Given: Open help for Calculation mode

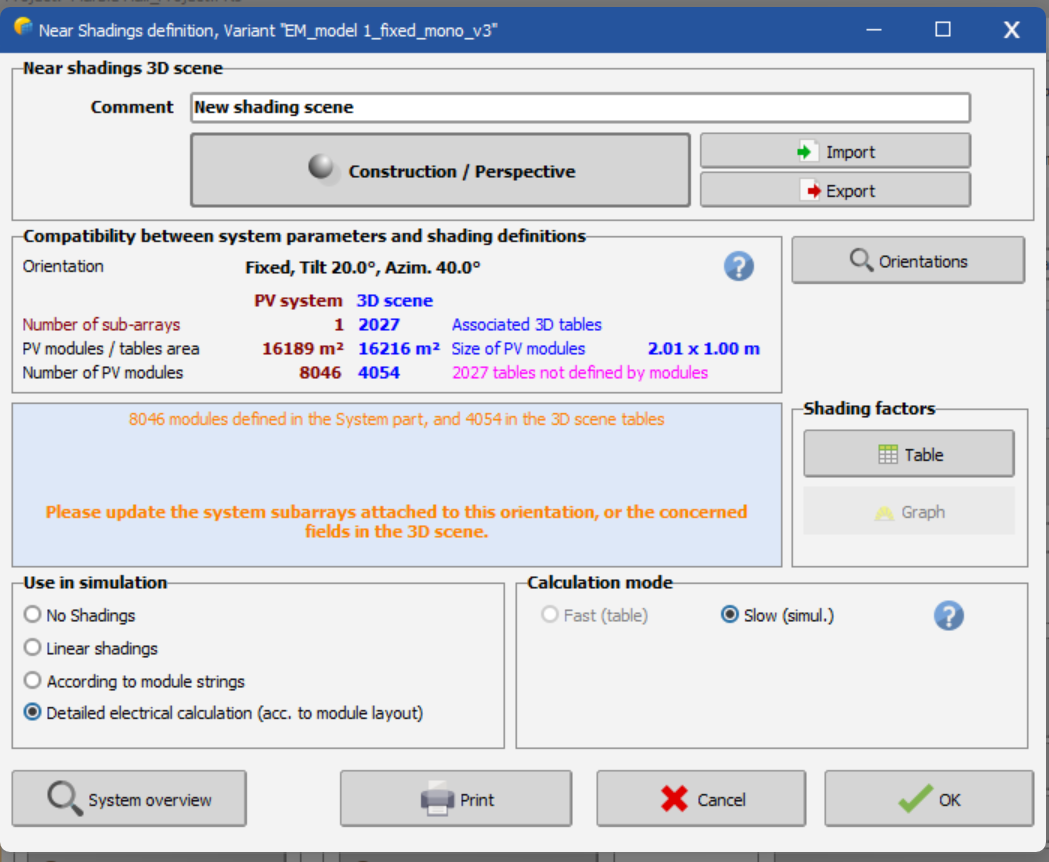Looking at the screenshot, I should (948, 615).
